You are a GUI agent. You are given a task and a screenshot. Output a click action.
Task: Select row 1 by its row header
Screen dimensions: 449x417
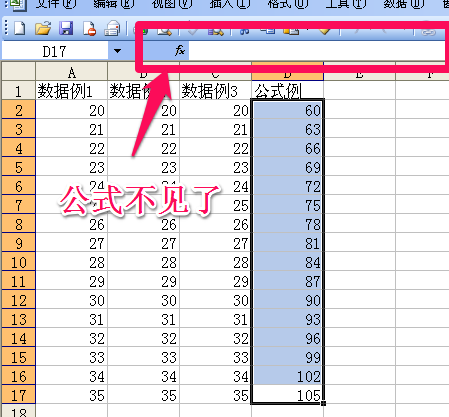18,91
